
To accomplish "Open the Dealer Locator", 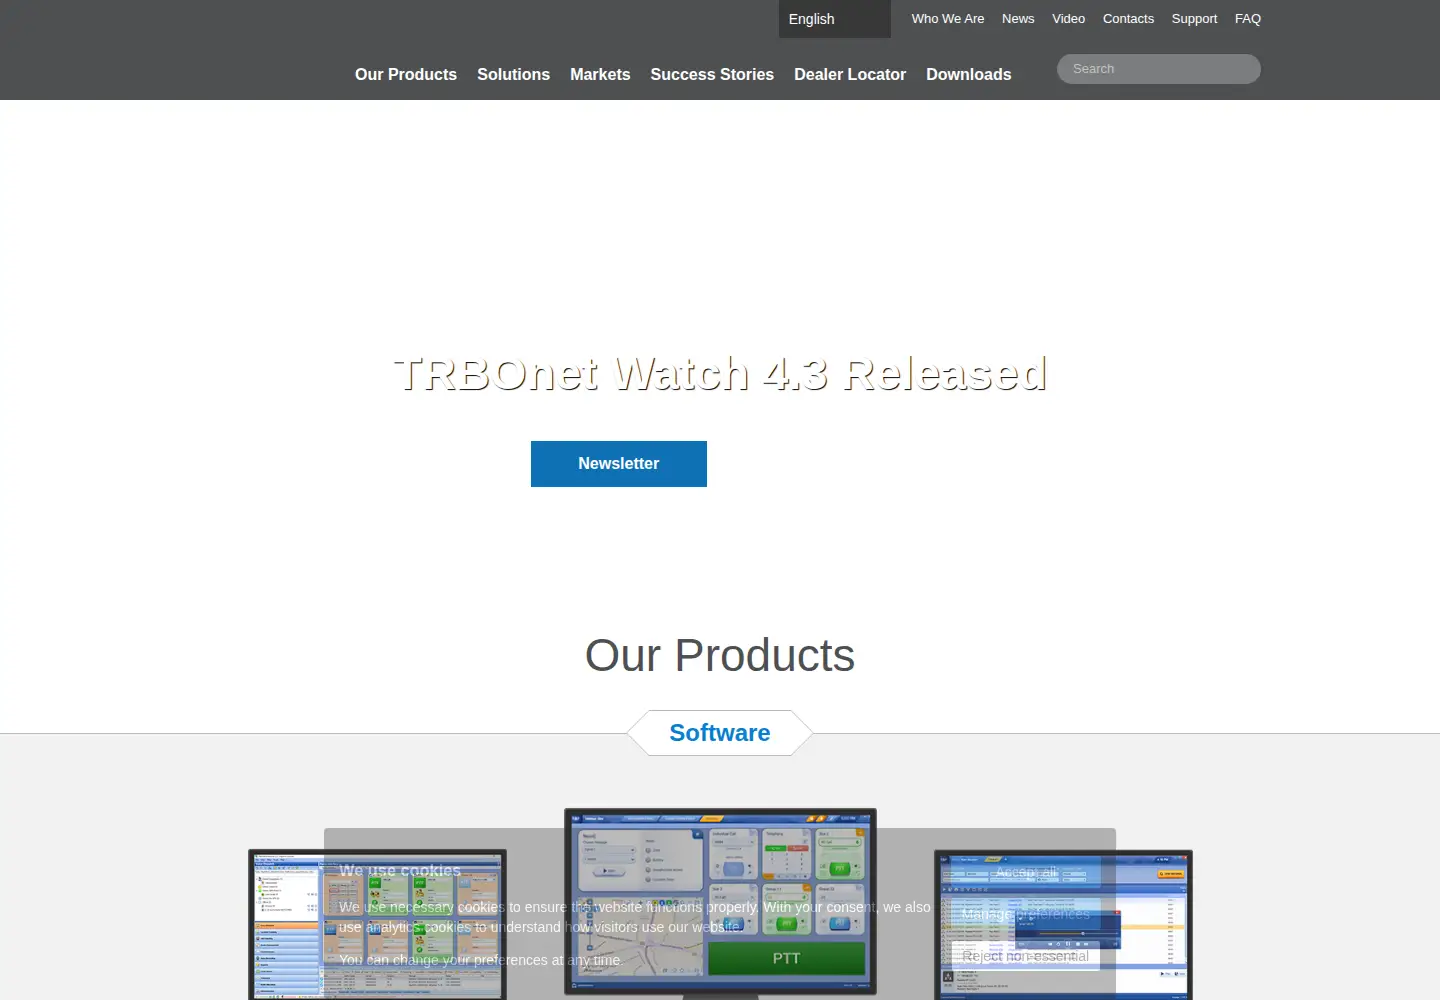I will [850, 74].
